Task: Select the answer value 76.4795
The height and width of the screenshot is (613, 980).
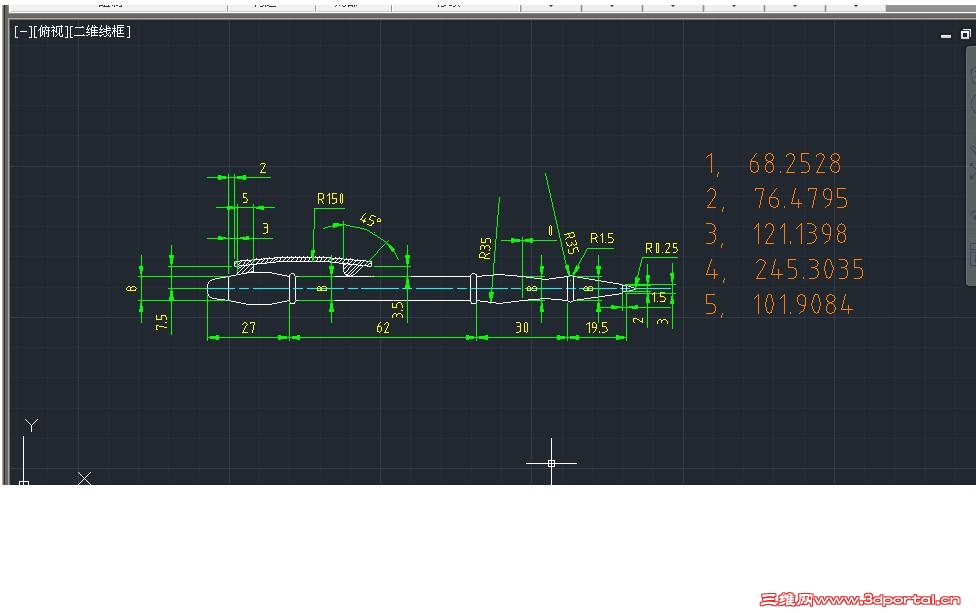Action: (801, 199)
